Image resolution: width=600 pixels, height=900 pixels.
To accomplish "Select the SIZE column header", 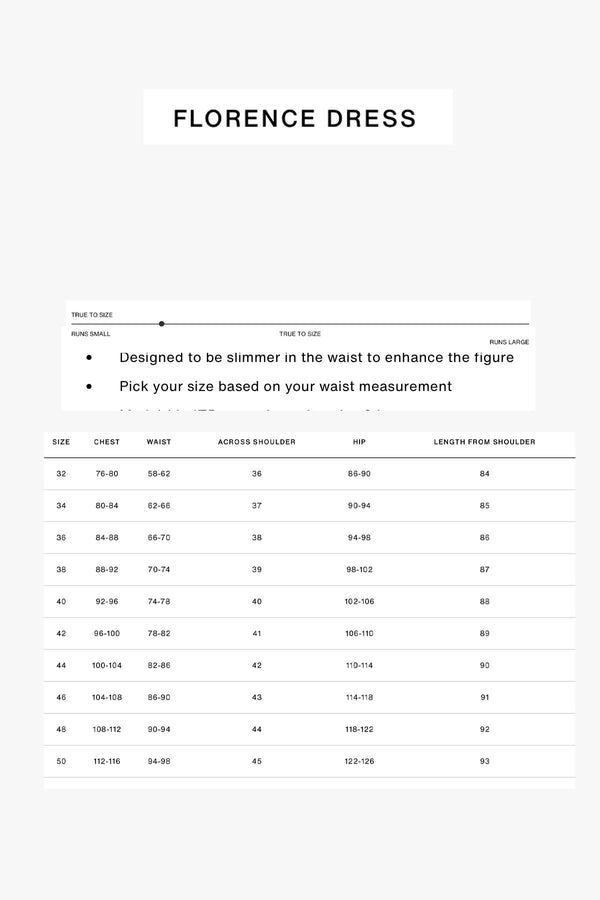I will pyautogui.click(x=62, y=442).
